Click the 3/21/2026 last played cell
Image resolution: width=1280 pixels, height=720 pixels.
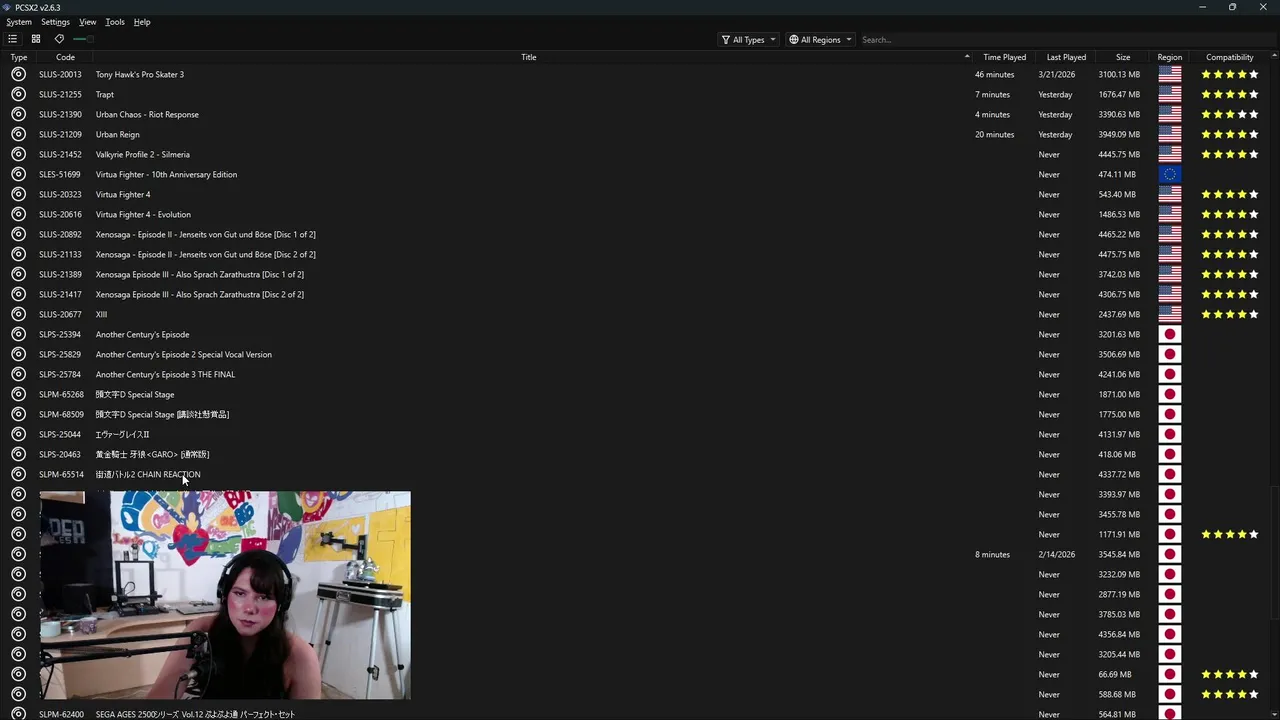point(1055,74)
